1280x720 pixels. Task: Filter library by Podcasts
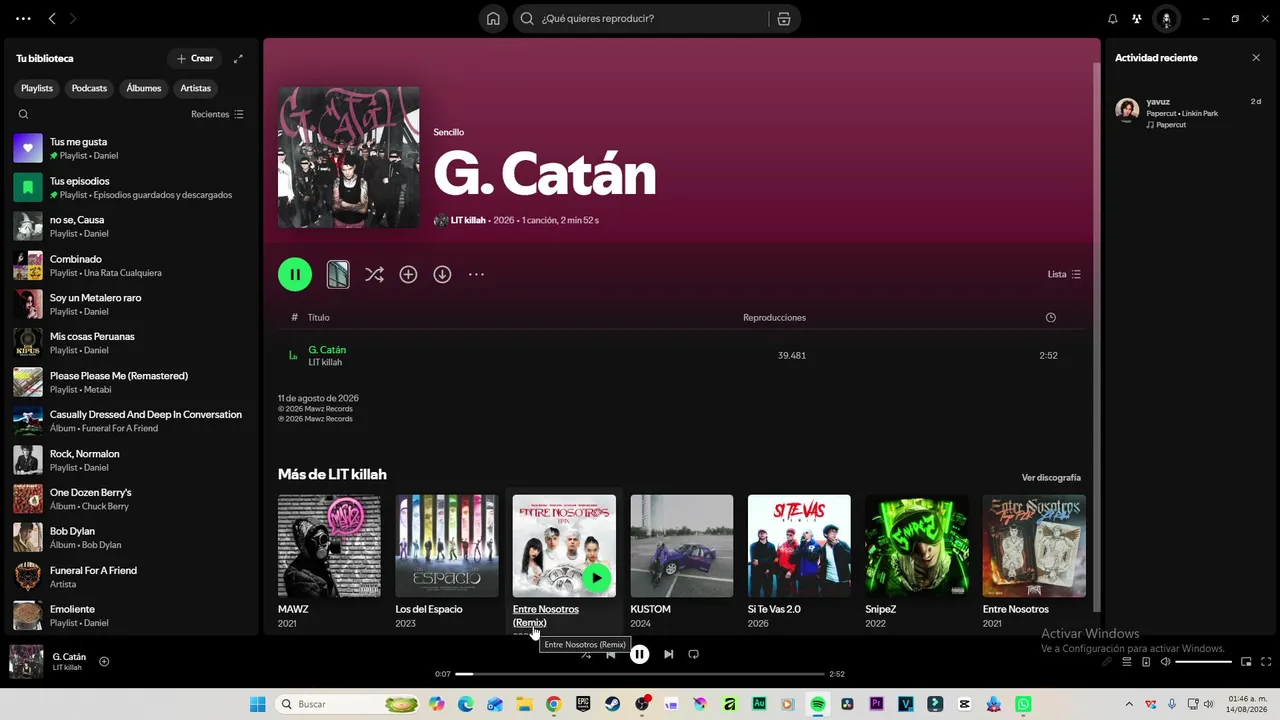pos(89,88)
